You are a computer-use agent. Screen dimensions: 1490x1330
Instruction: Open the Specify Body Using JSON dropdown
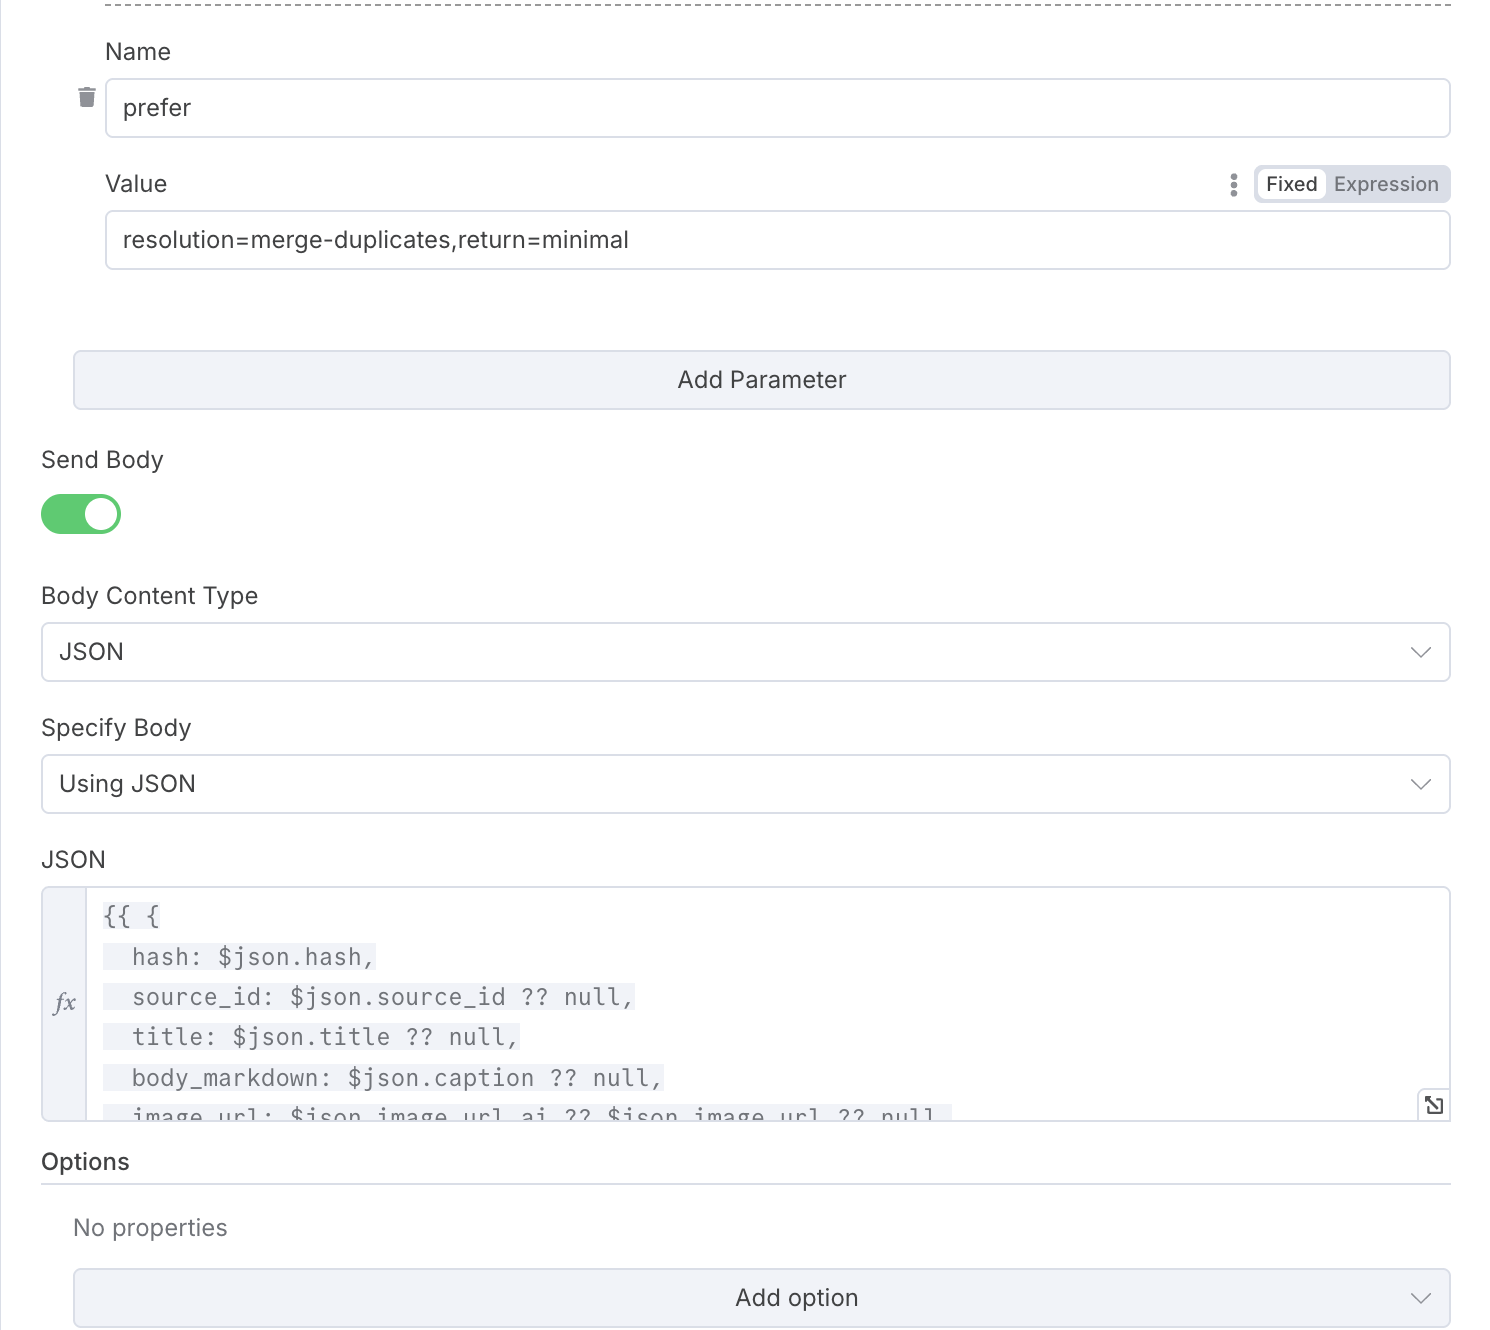pos(745,785)
